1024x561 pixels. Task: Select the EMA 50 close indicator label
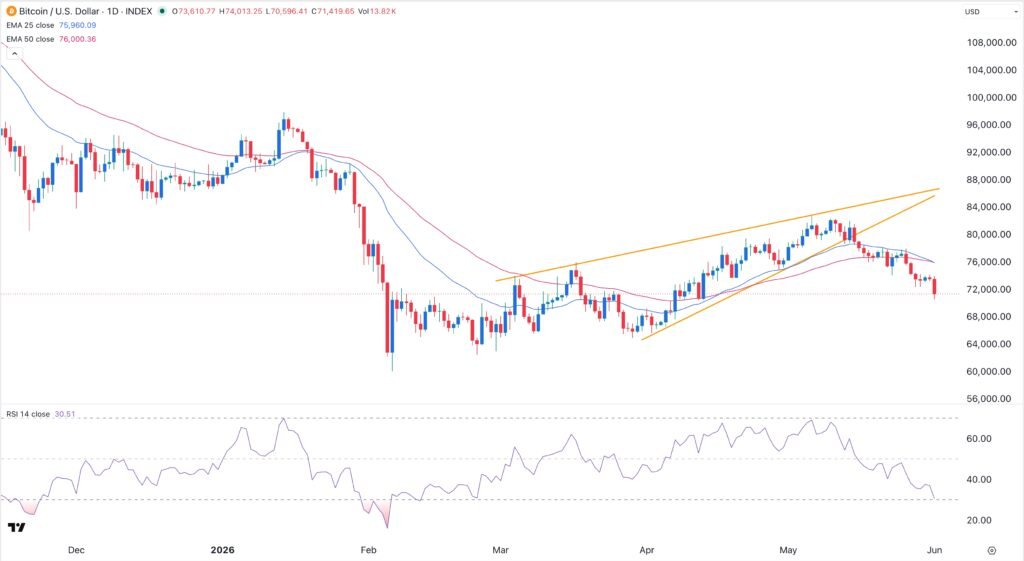pos(30,39)
